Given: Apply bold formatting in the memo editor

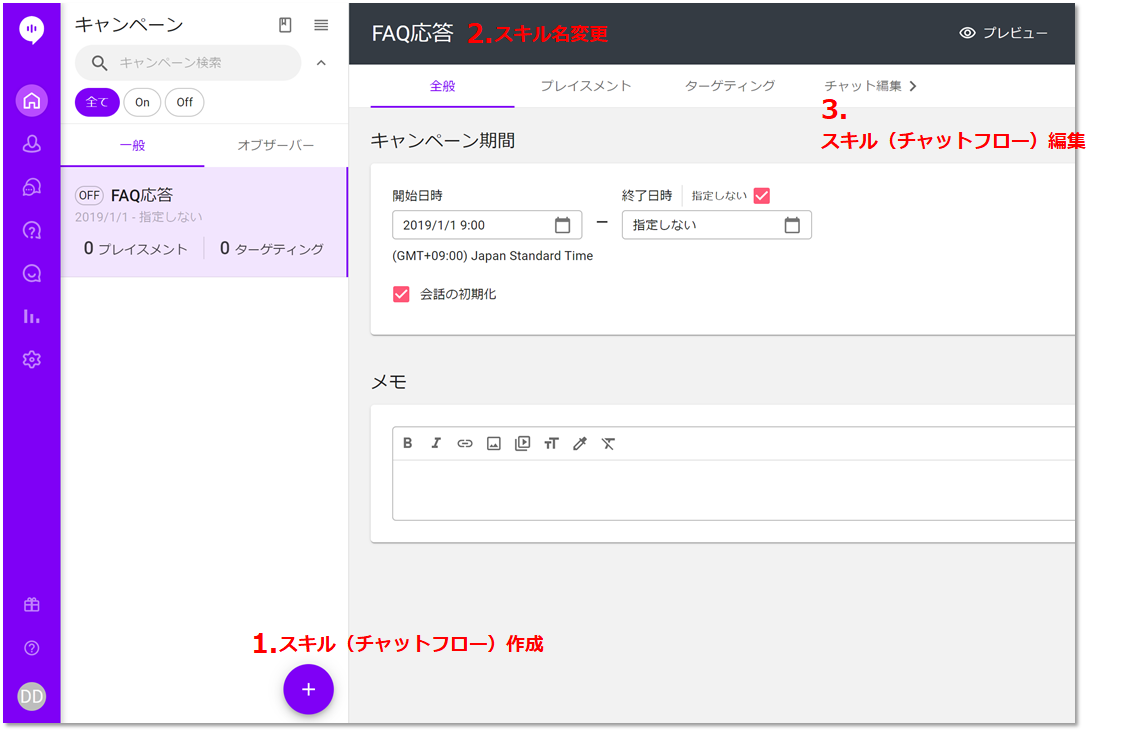Looking at the screenshot, I should click(407, 443).
